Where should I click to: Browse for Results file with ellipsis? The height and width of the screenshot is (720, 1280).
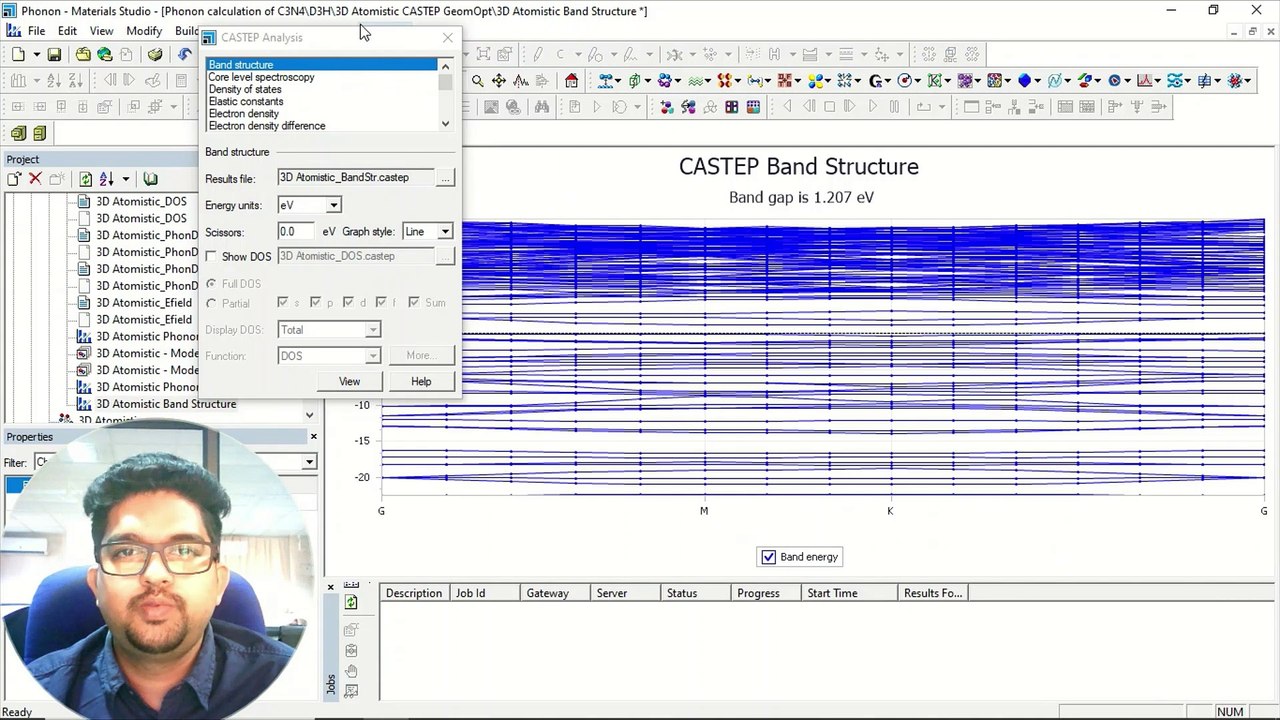click(445, 178)
